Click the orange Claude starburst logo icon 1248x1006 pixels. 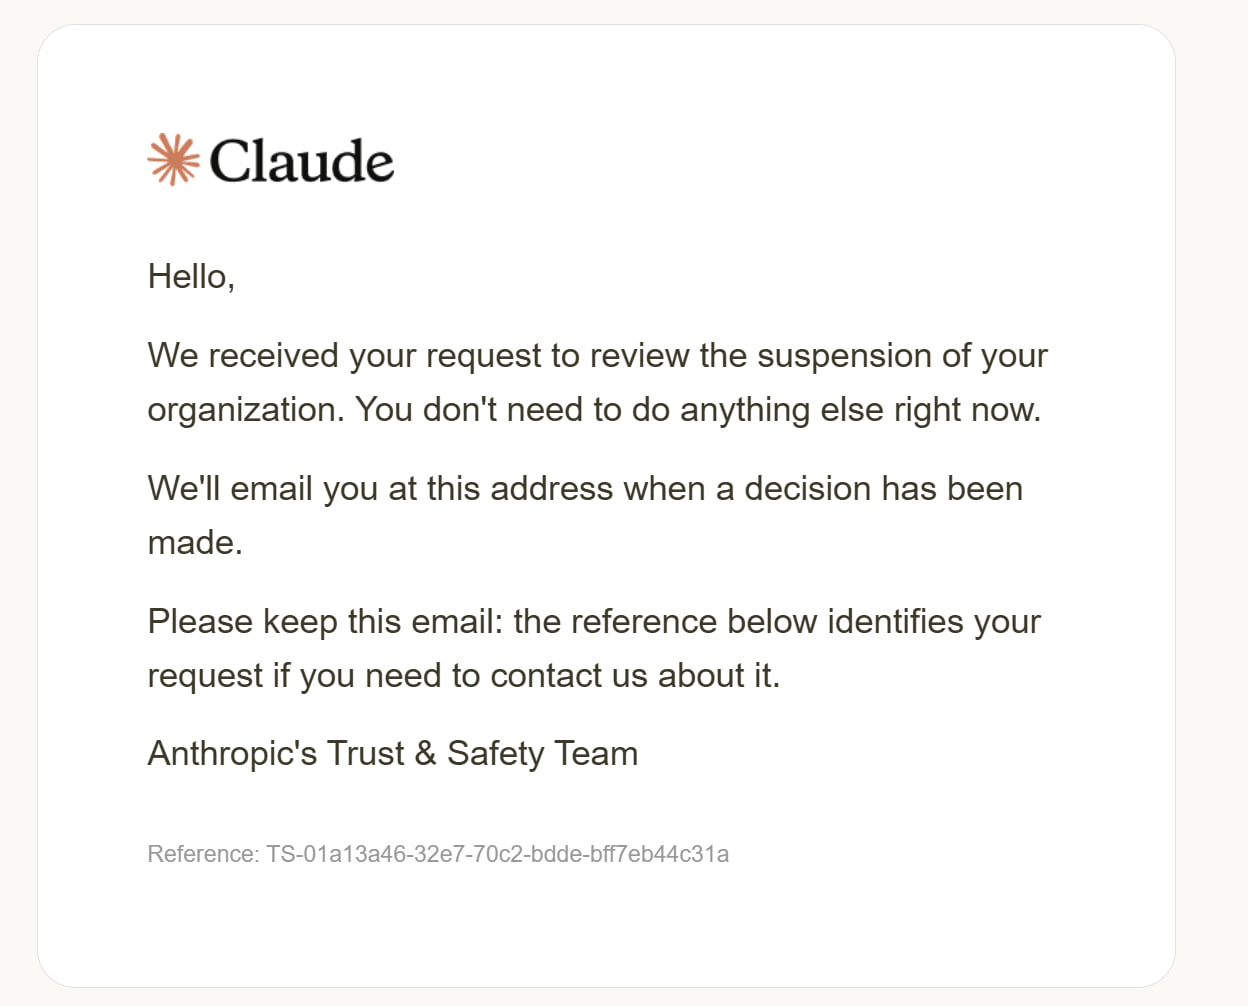click(173, 160)
